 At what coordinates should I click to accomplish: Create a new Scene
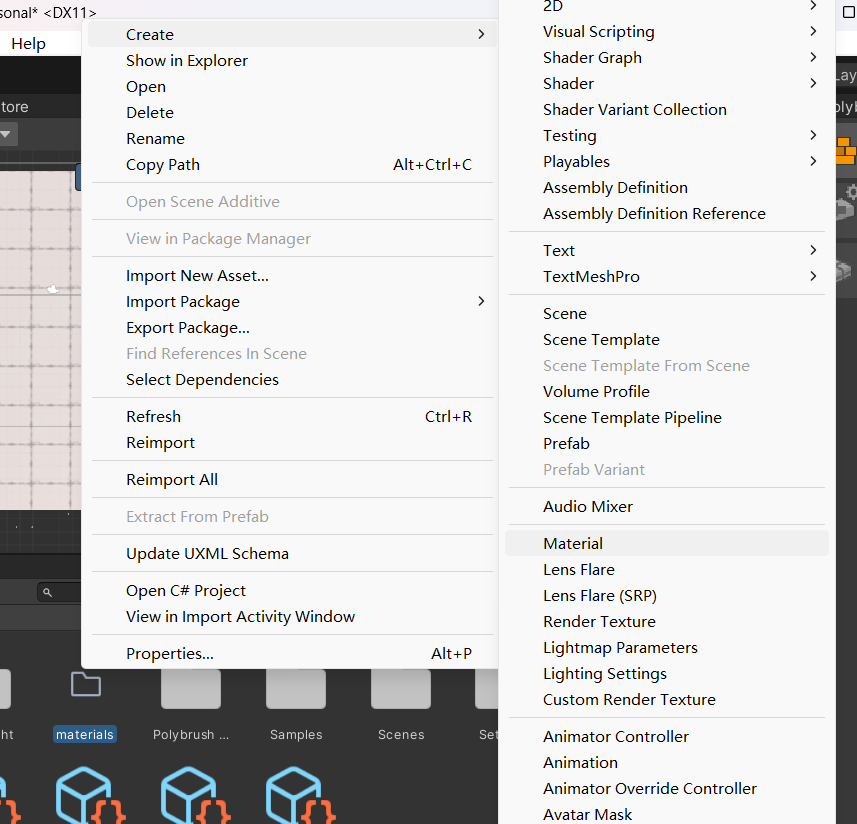click(x=667, y=314)
